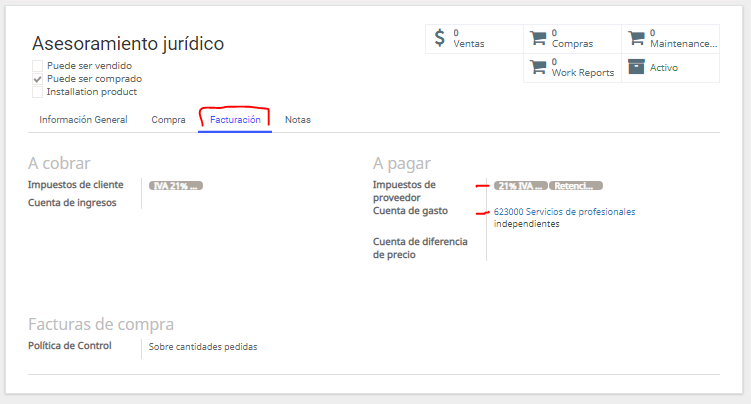
Task: Click the Activo status button
Action: click(671, 68)
